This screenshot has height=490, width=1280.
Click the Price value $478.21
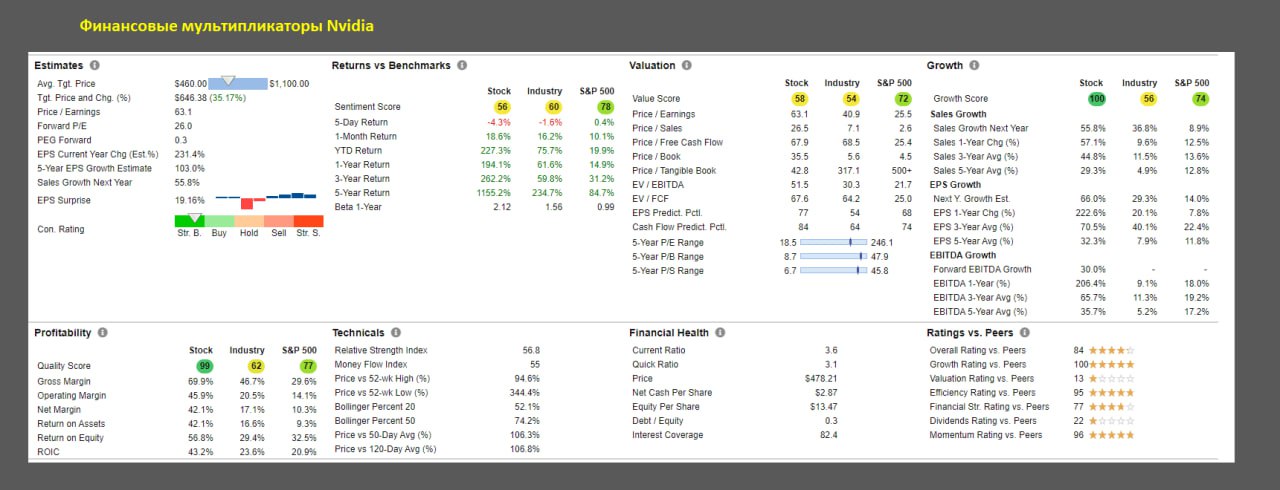pyautogui.click(x=821, y=379)
